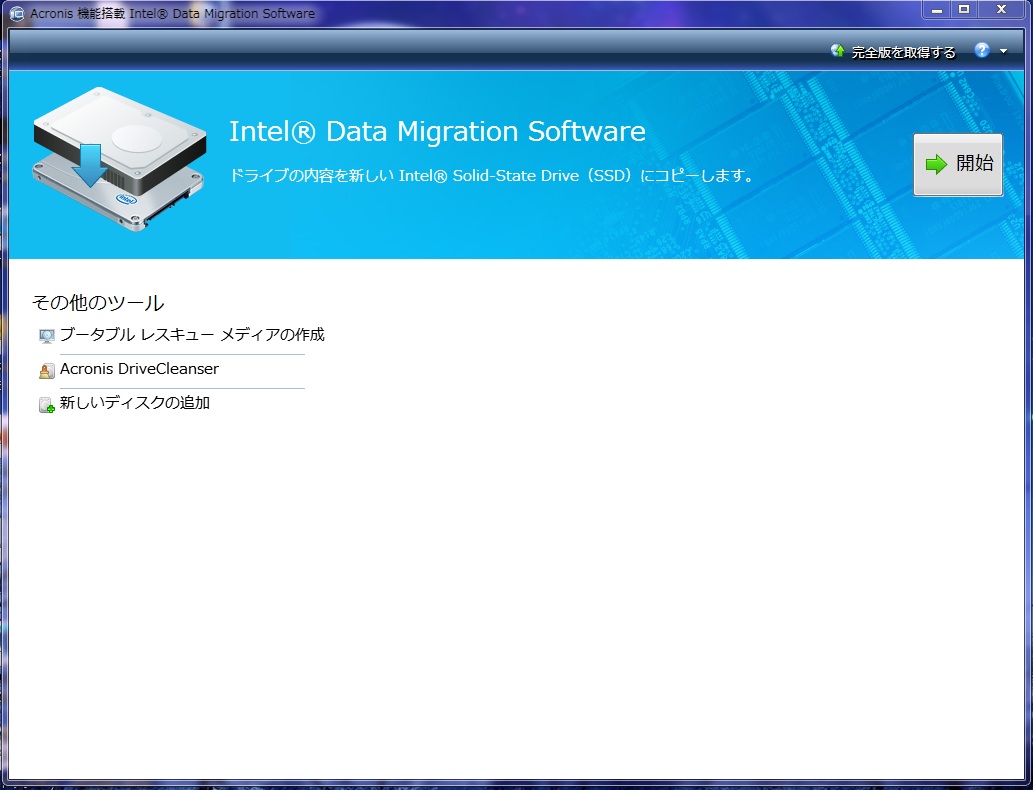Click the globe upgrade icon
Viewport: 1033px width, 790px height.
tap(838, 51)
